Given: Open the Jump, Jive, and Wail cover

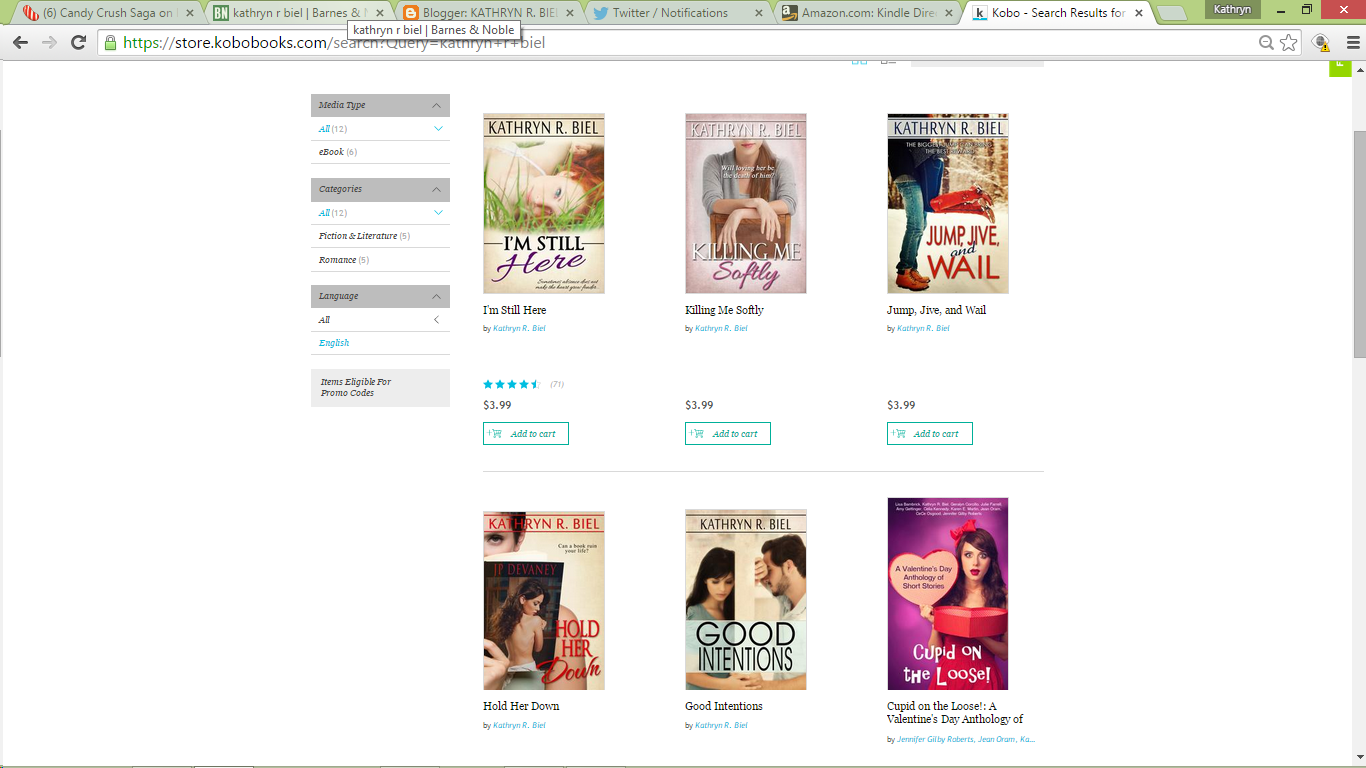Looking at the screenshot, I should tap(948, 203).
